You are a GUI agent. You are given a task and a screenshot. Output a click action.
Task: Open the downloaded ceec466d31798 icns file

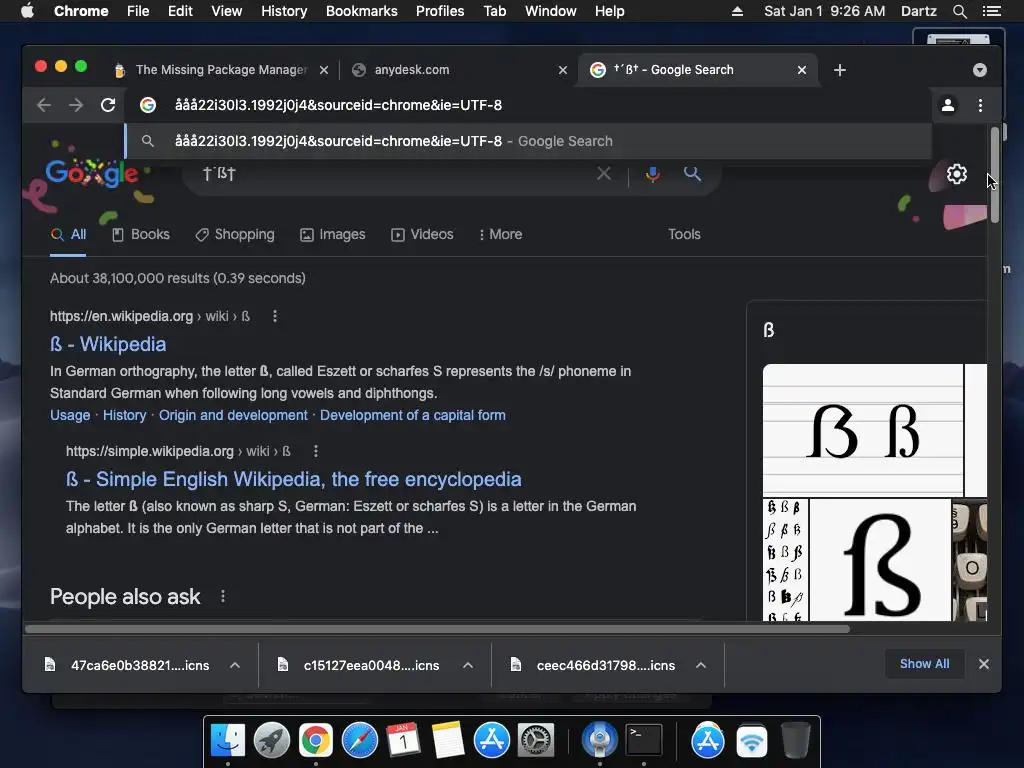point(594,665)
